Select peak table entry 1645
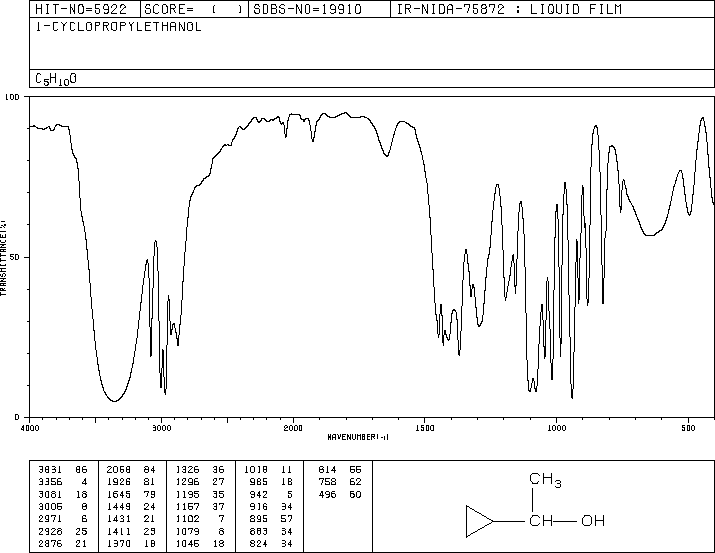The image size is (715, 553). coord(131,494)
